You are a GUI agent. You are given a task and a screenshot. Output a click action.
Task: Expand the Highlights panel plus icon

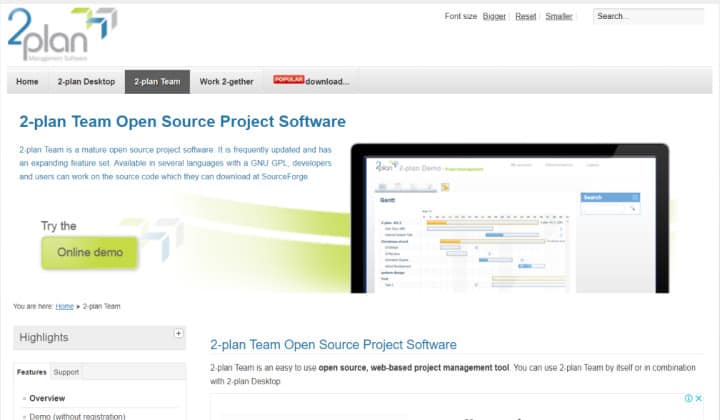(x=179, y=333)
